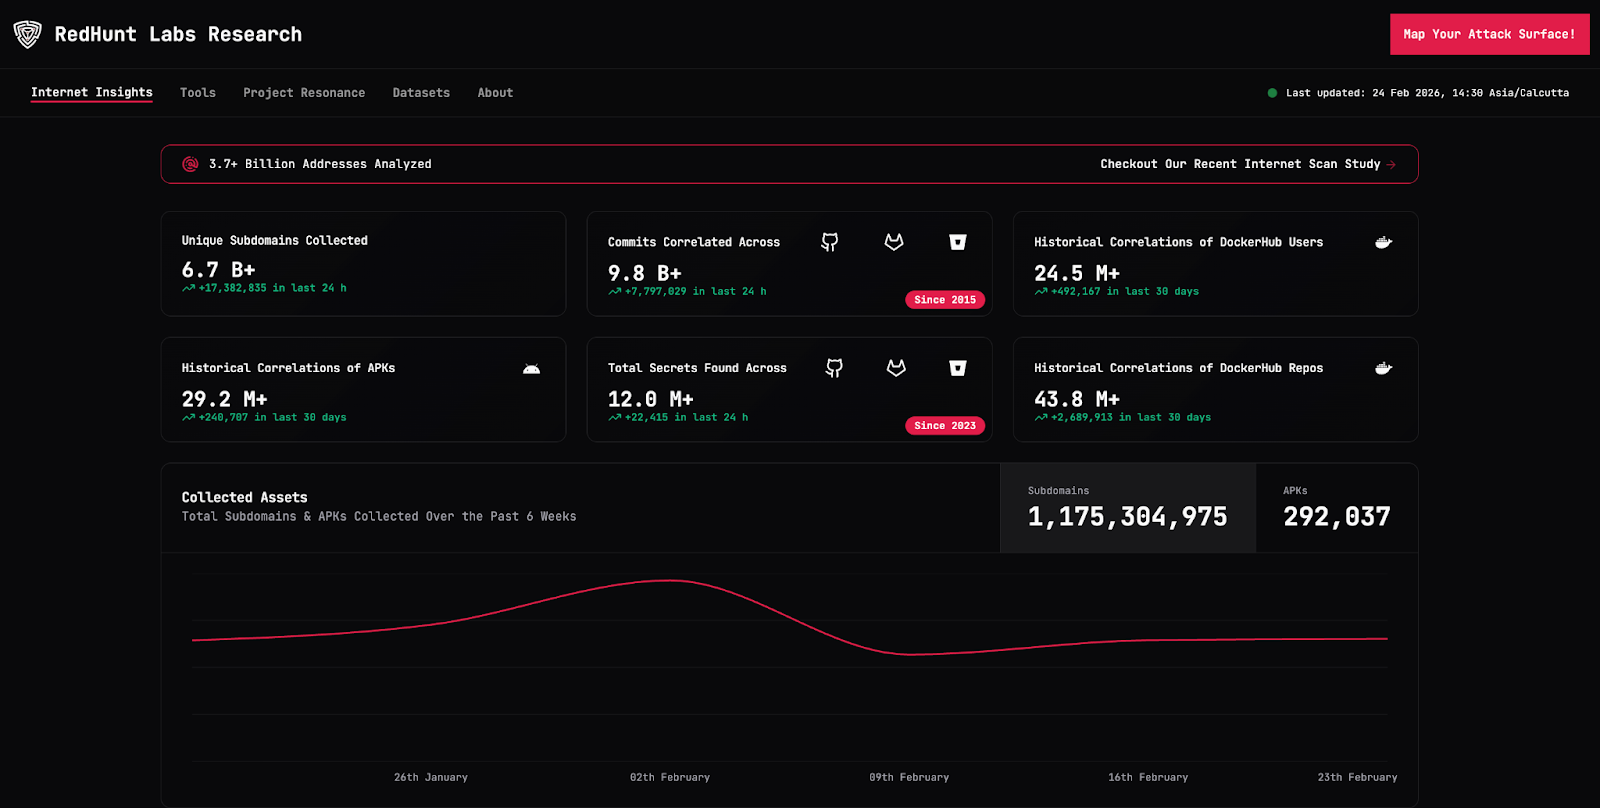Click the Since 2015 badge
1600x808 pixels.
(944, 300)
